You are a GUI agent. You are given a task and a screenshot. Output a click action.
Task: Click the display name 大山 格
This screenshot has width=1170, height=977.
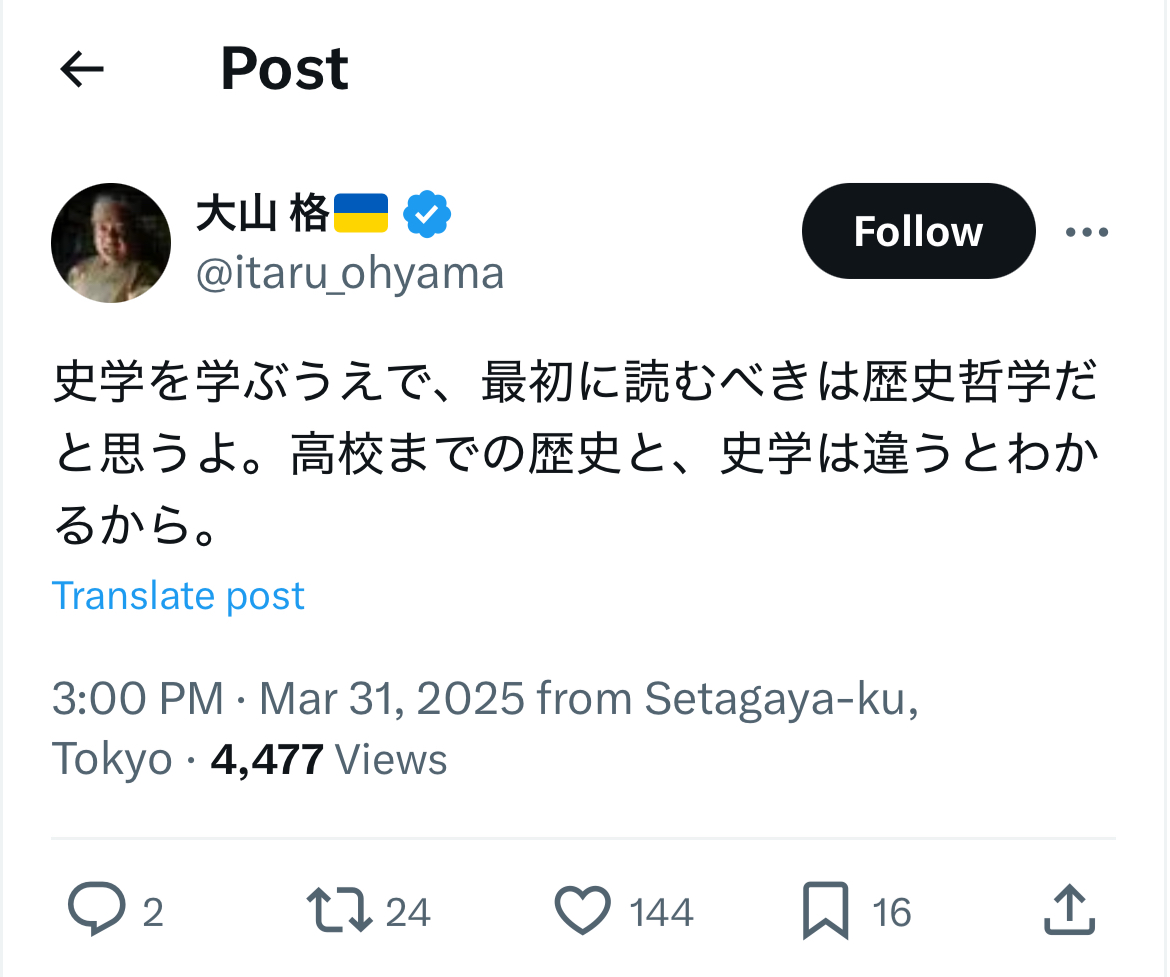pyautogui.click(x=262, y=213)
